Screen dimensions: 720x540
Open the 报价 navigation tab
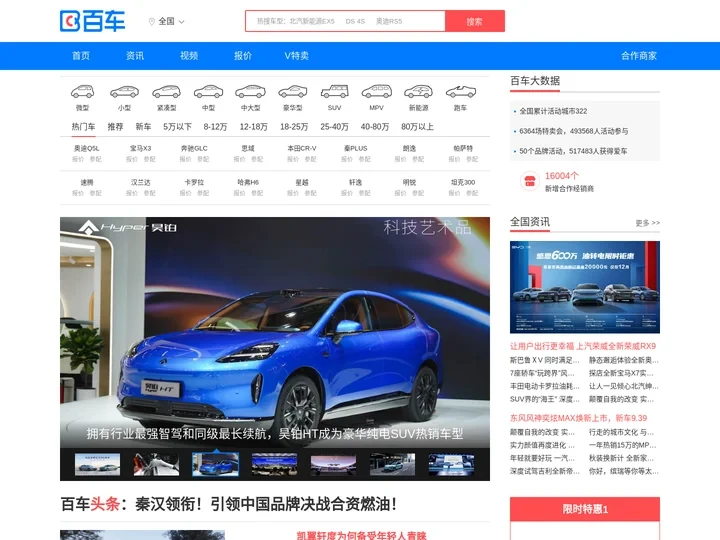click(x=243, y=56)
